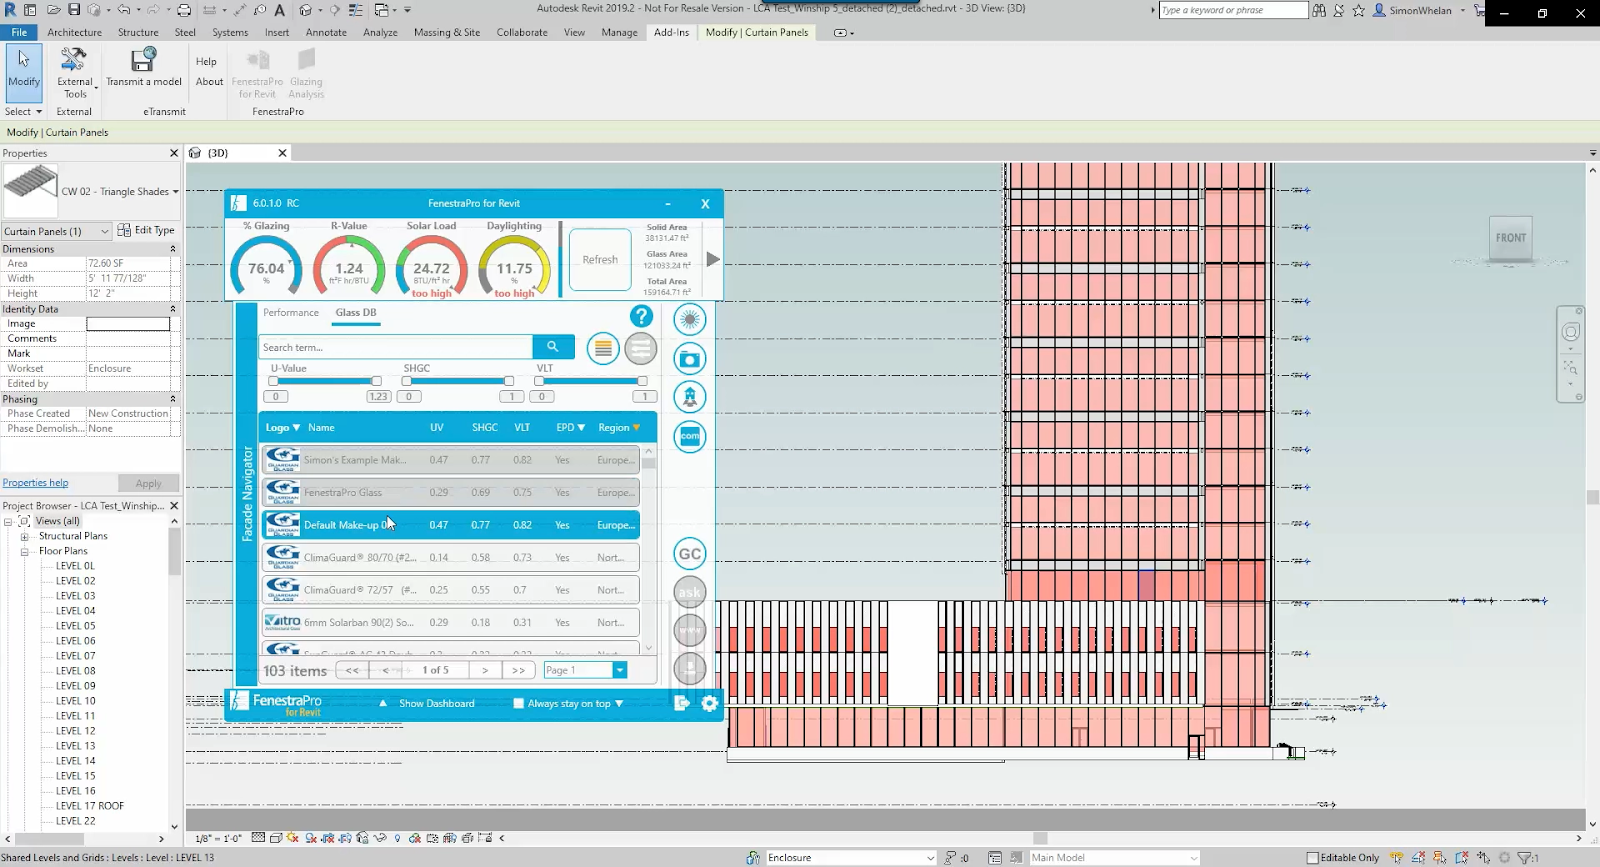This screenshot has width=1600, height=867.
Task: Open FenestraPro help question mark
Action: pos(641,316)
